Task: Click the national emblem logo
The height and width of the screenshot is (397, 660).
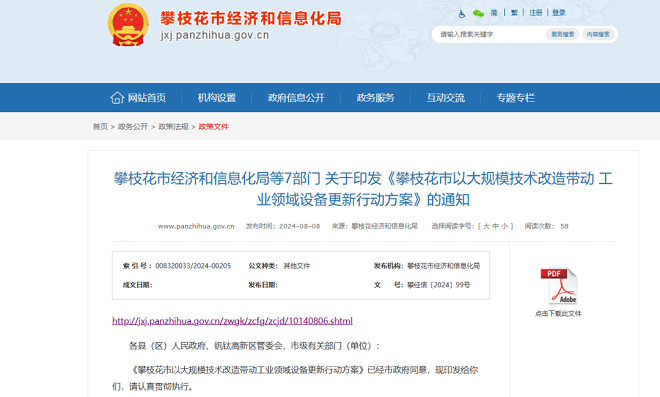Action: coord(128,25)
